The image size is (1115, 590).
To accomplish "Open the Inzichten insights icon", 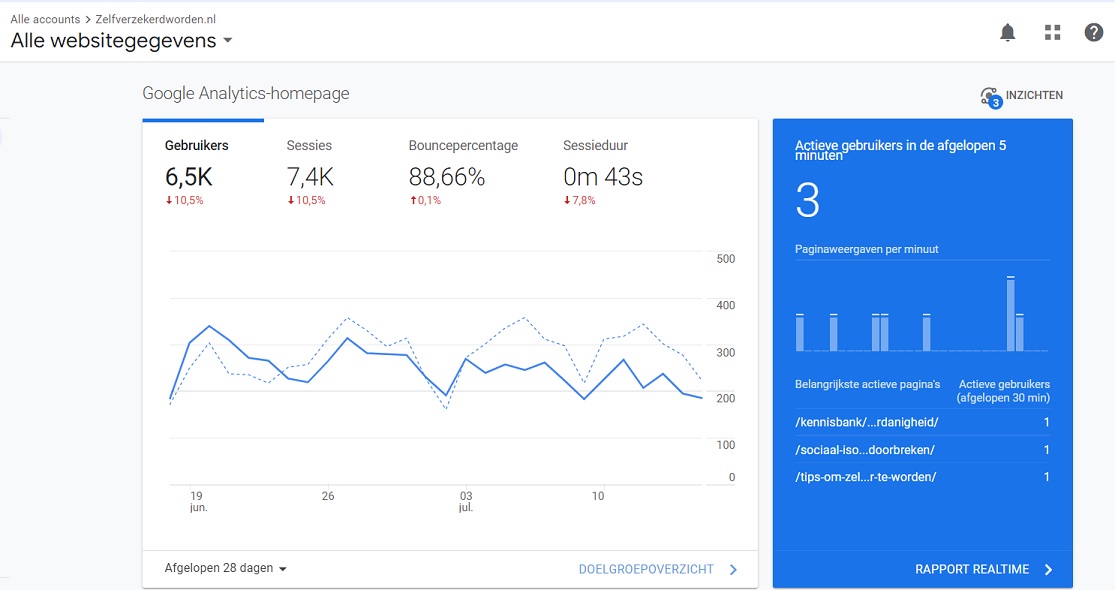I will pyautogui.click(x=991, y=97).
